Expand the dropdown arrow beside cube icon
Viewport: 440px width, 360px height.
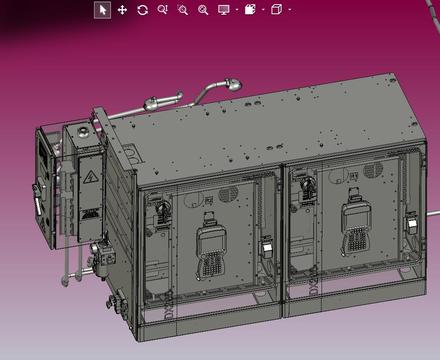click(x=289, y=10)
